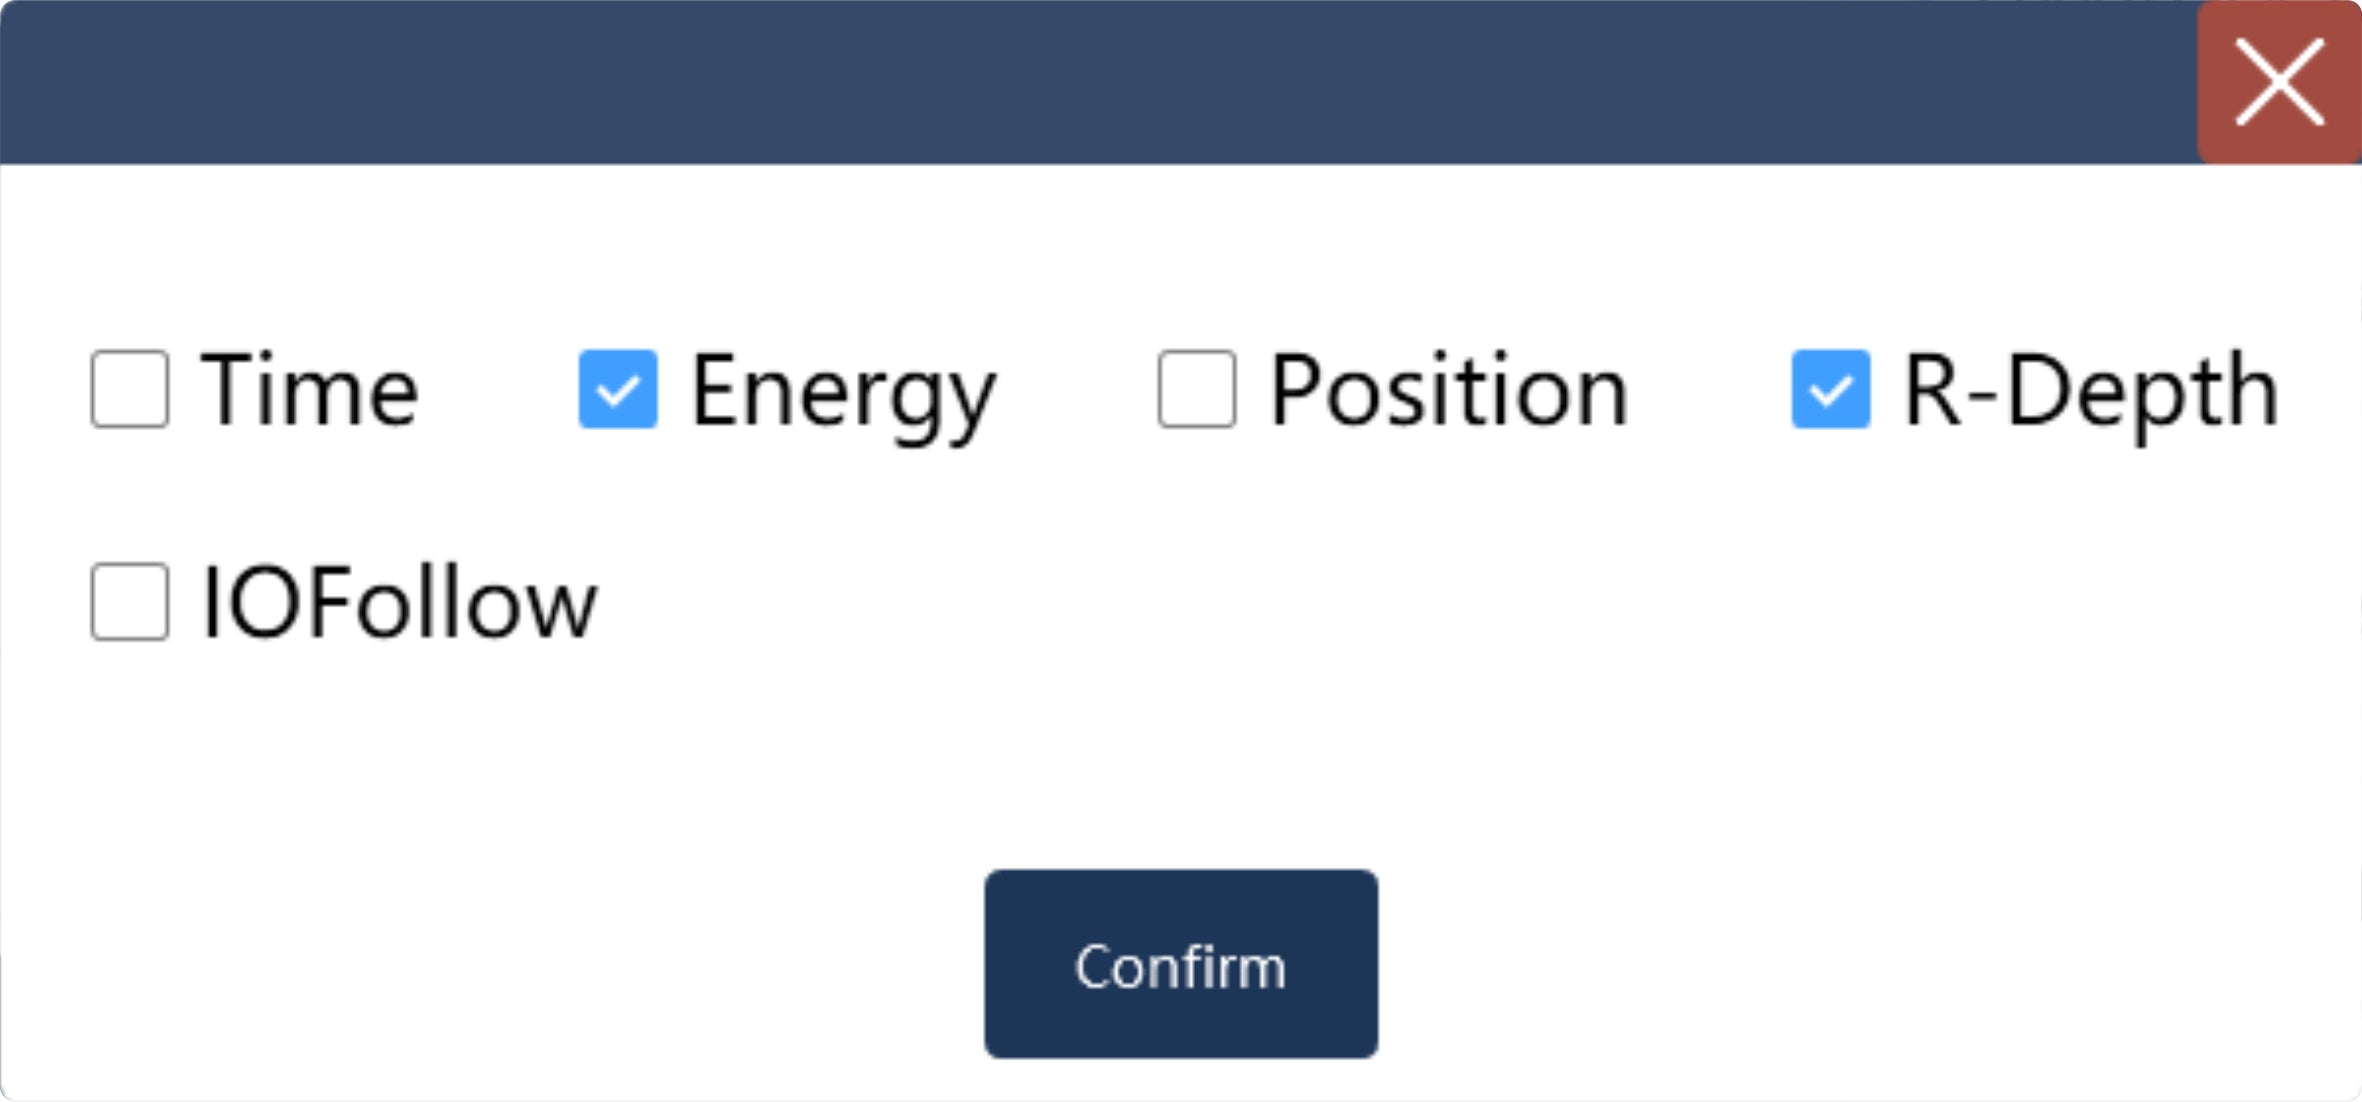Click the empty box left of Position
This screenshot has width=2362, height=1102.
(1196, 389)
